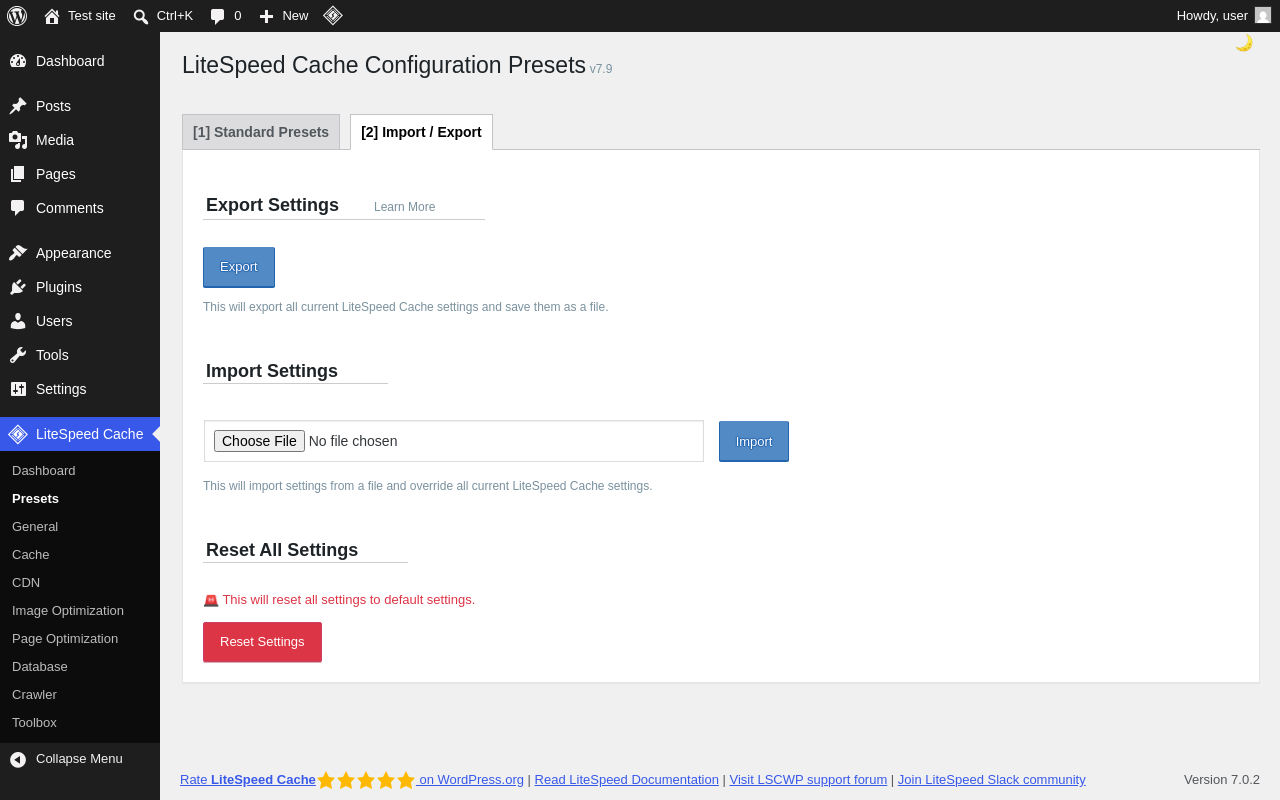This screenshot has height=800, width=1280.
Task: Visit LSCWP support forum link
Action: [x=808, y=780]
